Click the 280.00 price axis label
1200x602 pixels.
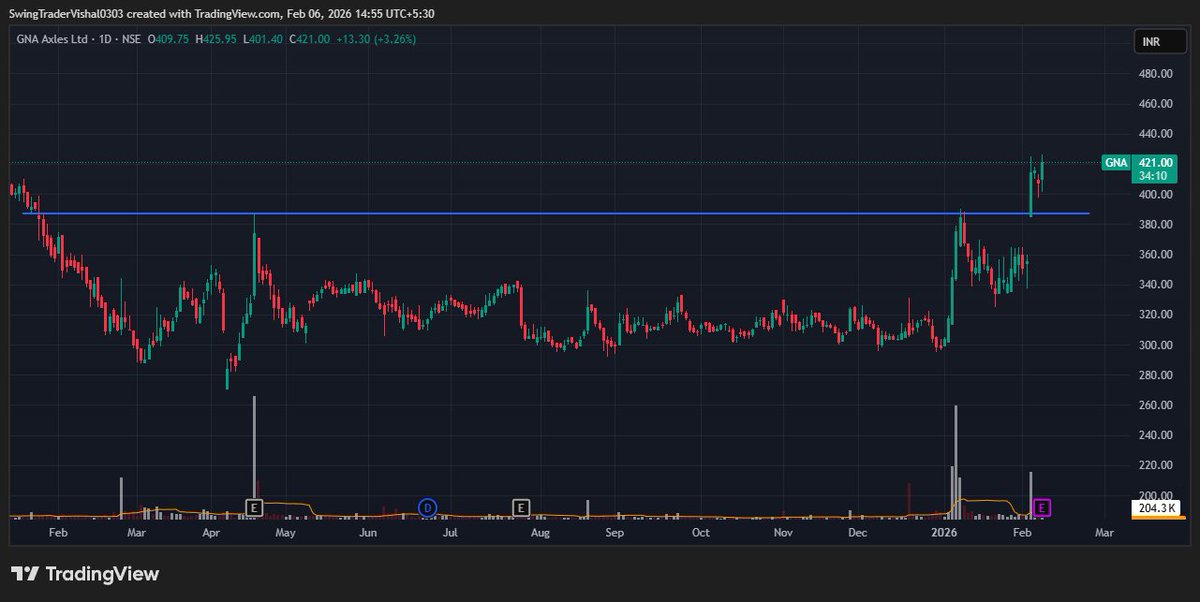click(1156, 375)
